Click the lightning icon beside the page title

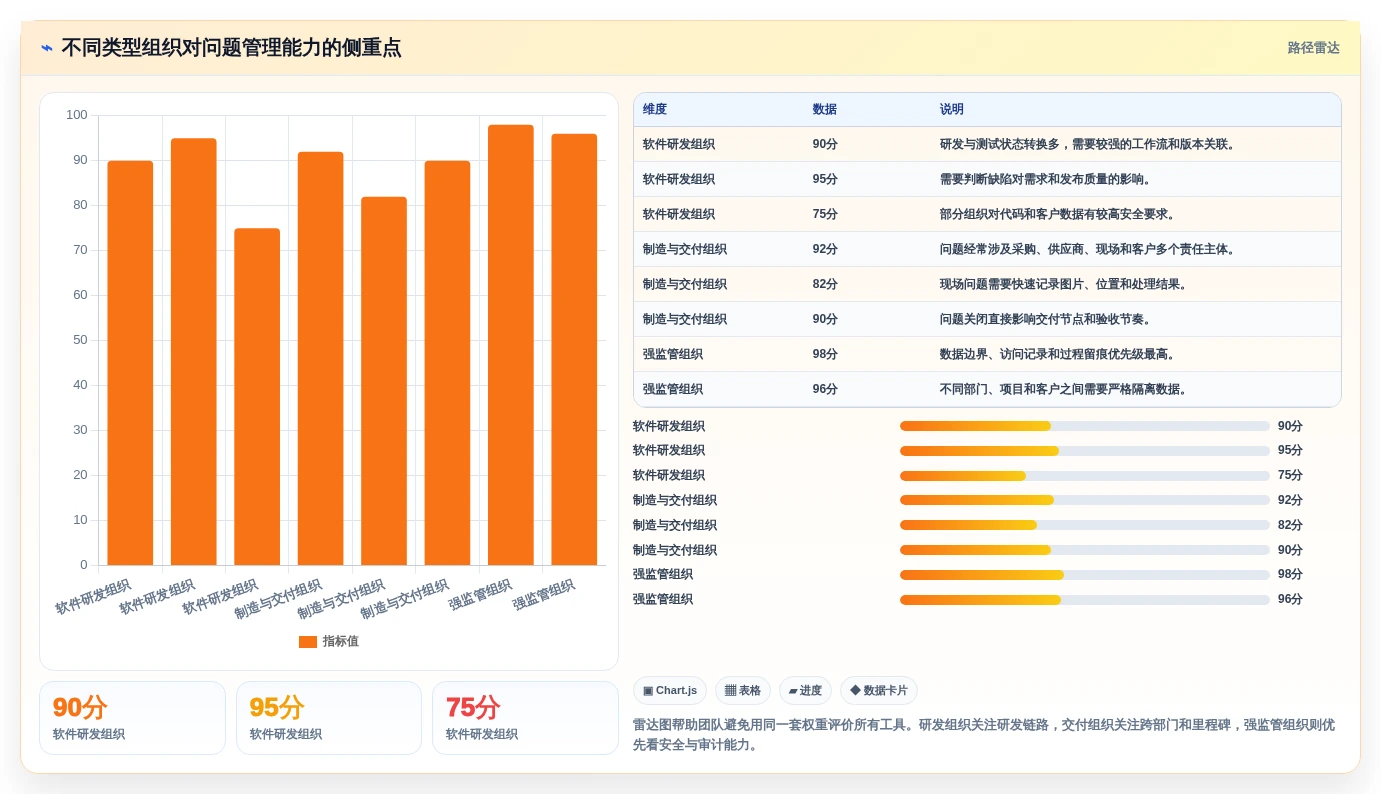[47, 48]
